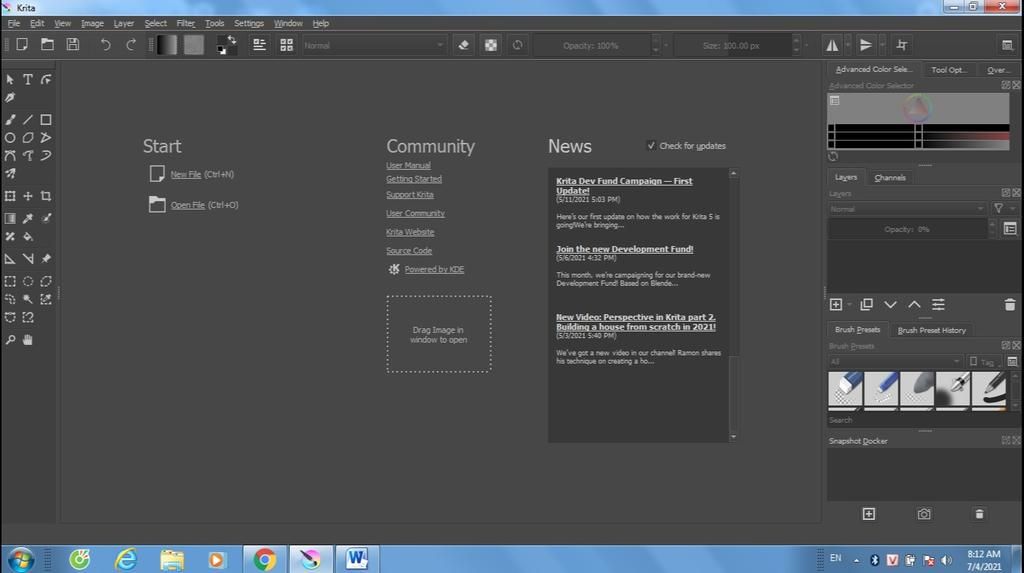Toggle the Vertical Mirror tool

pos(866,45)
